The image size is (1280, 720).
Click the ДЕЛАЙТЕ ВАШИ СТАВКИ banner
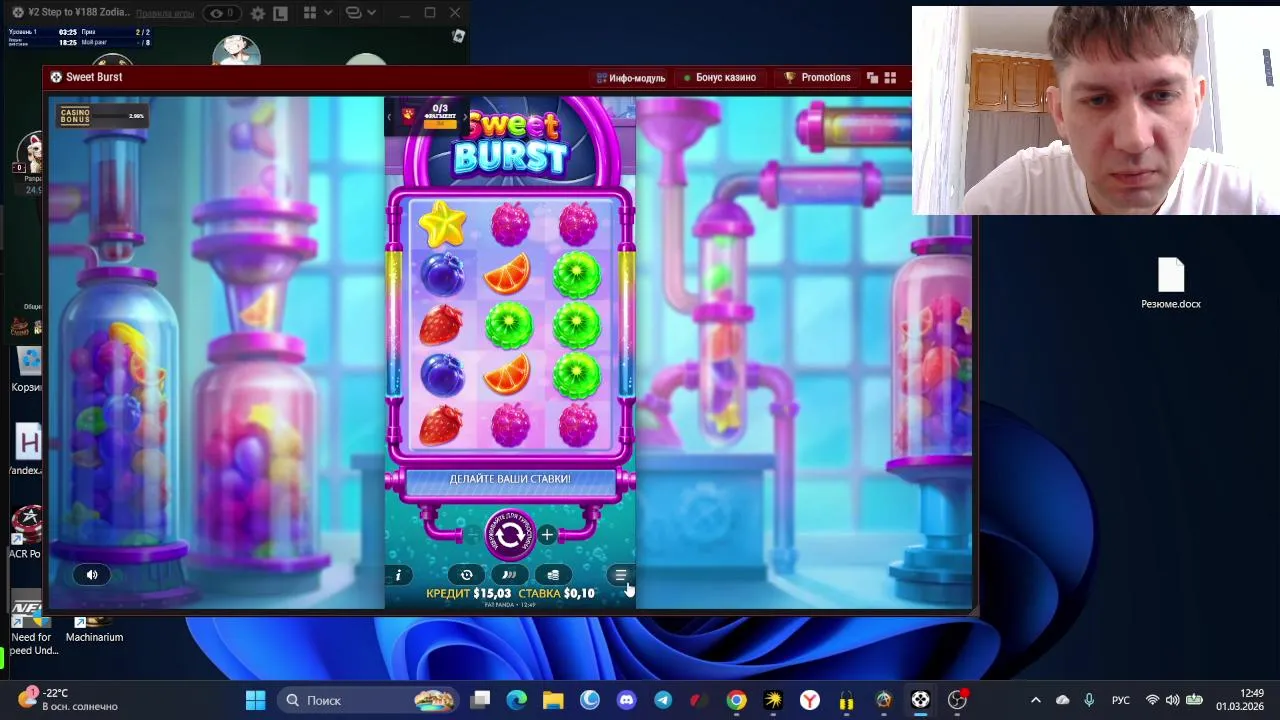point(510,480)
